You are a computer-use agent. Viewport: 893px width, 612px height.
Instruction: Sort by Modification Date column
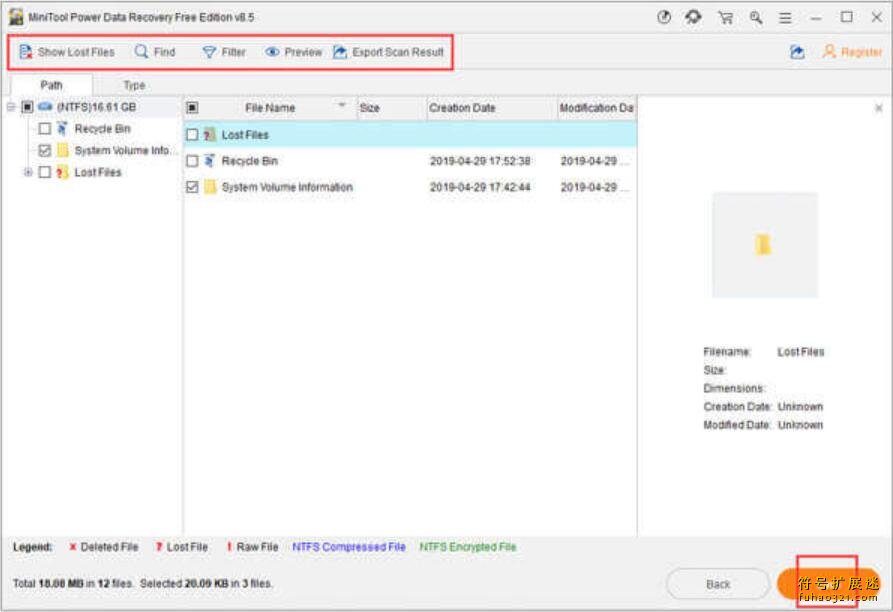[x=596, y=108]
